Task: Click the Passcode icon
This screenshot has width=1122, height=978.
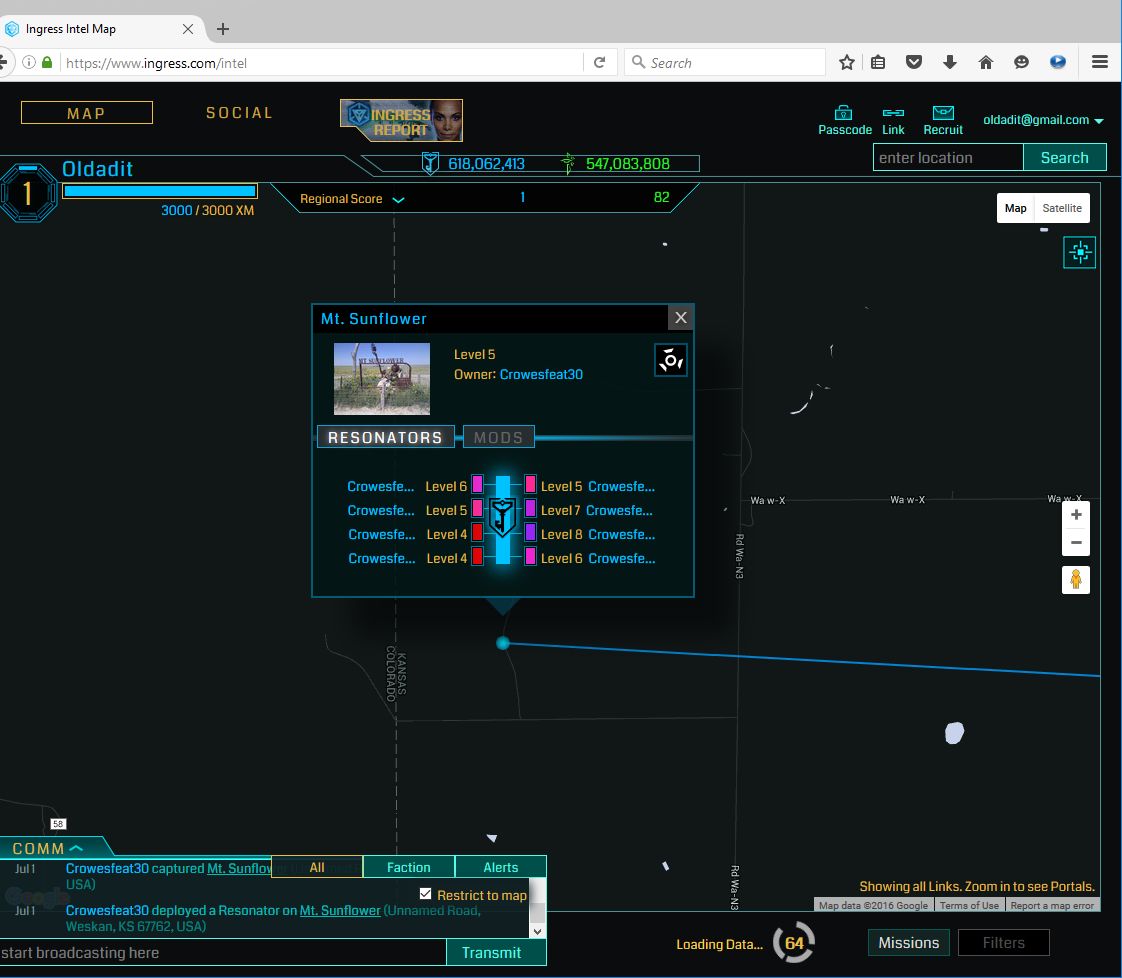Action: pos(844,113)
